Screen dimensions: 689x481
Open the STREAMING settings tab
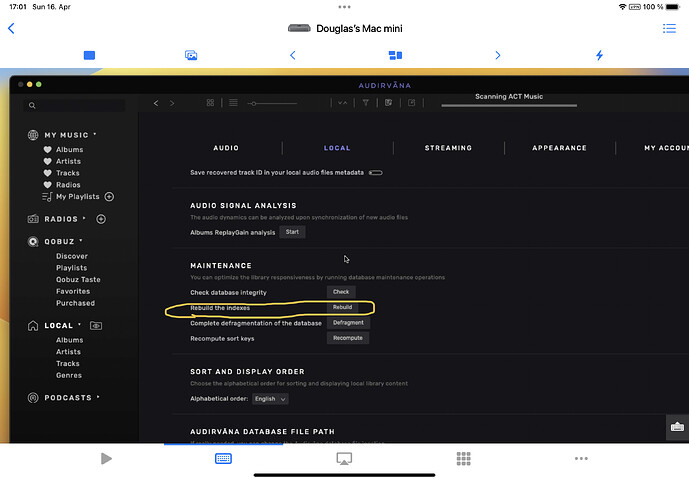coord(448,148)
